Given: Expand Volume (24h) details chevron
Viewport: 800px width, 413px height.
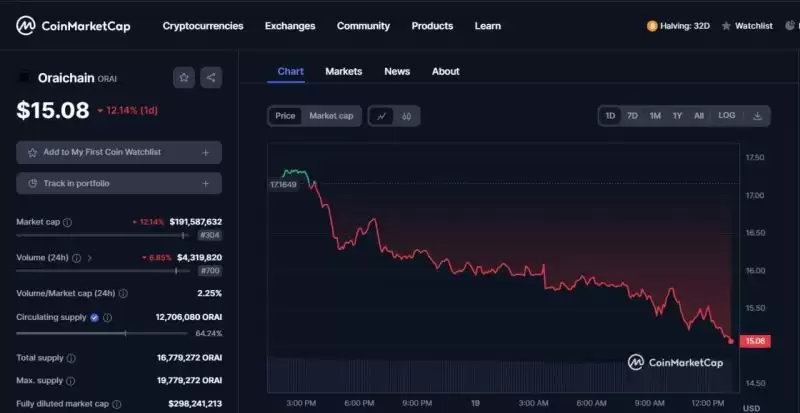Looking at the screenshot, I should click(90, 258).
